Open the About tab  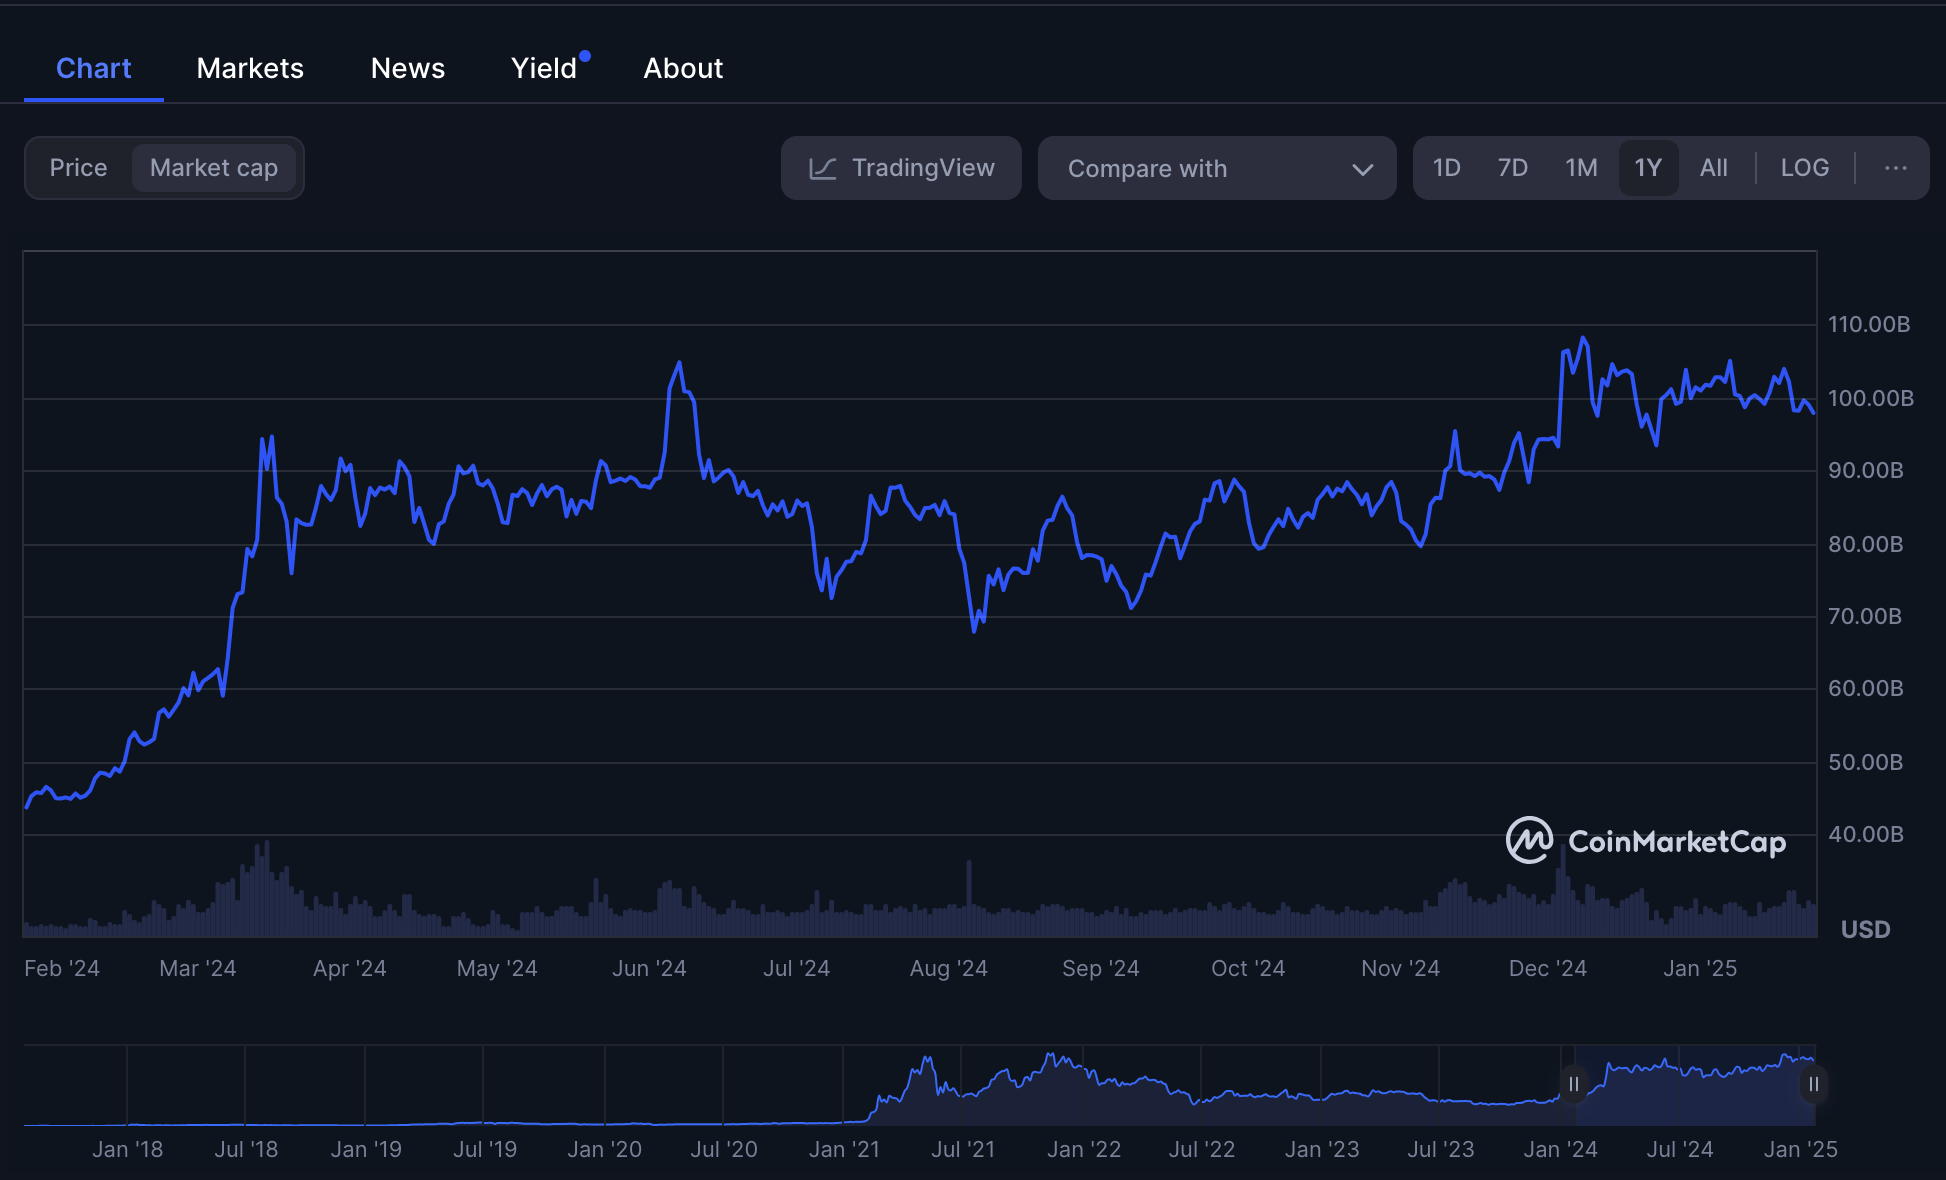point(683,68)
